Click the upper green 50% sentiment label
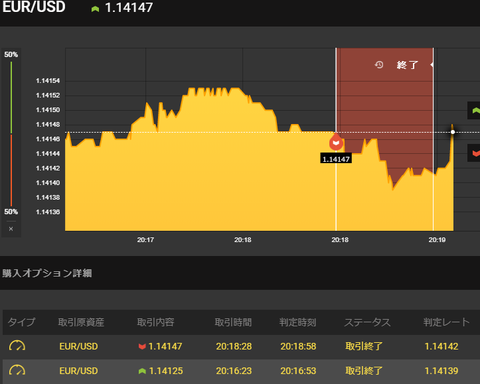Viewport: 480px width, 384px height. (x=11, y=54)
